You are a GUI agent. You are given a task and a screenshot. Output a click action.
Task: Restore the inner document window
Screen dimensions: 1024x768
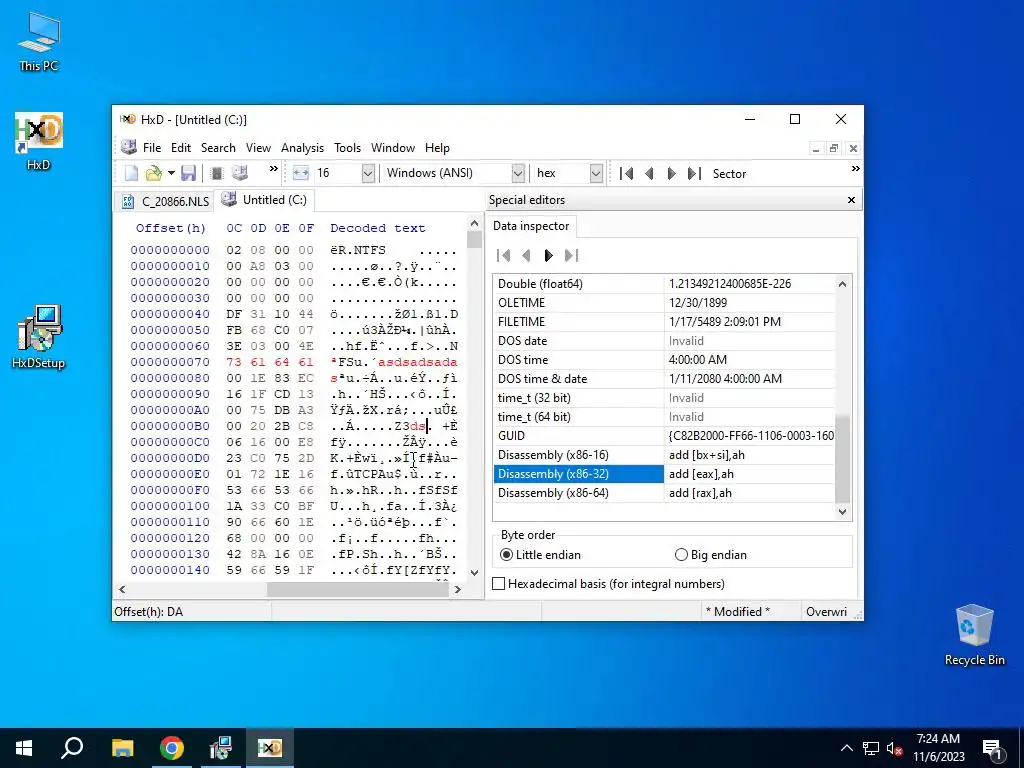[834, 148]
